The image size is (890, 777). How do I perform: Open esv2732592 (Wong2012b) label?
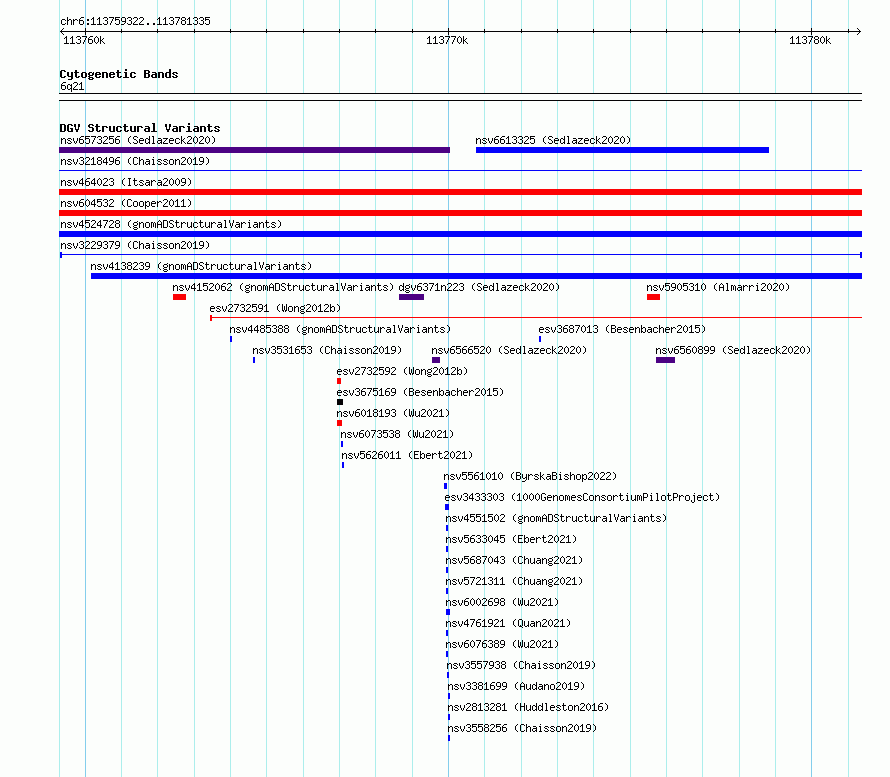[x=402, y=371]
